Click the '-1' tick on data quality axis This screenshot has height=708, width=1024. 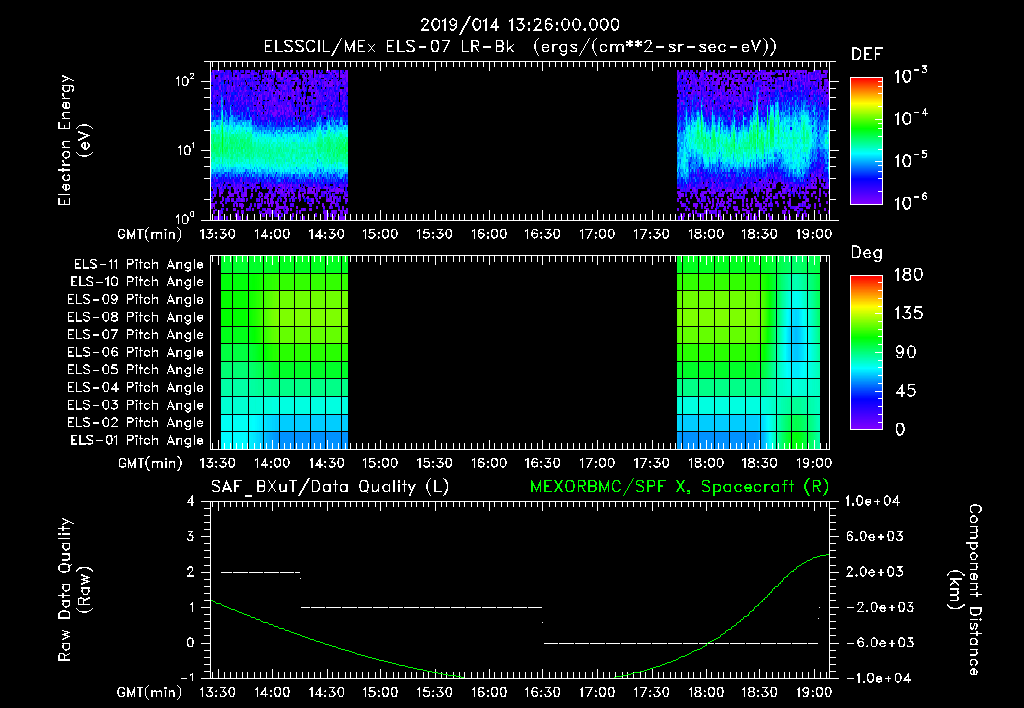point(187,677)
